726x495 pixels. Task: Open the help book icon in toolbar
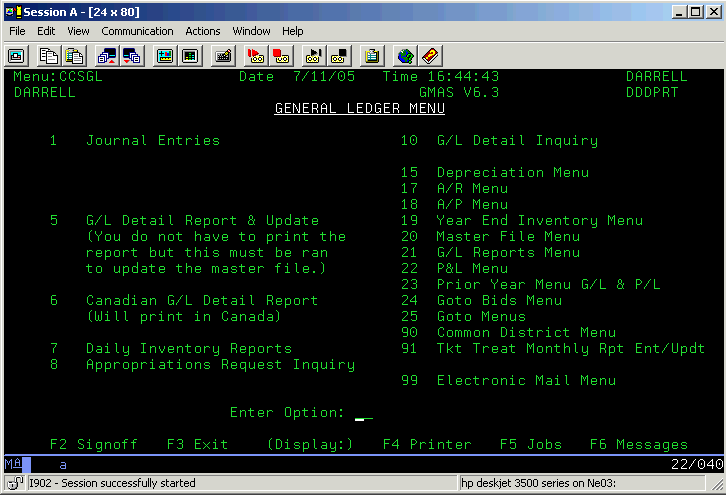tap(430, 55)
